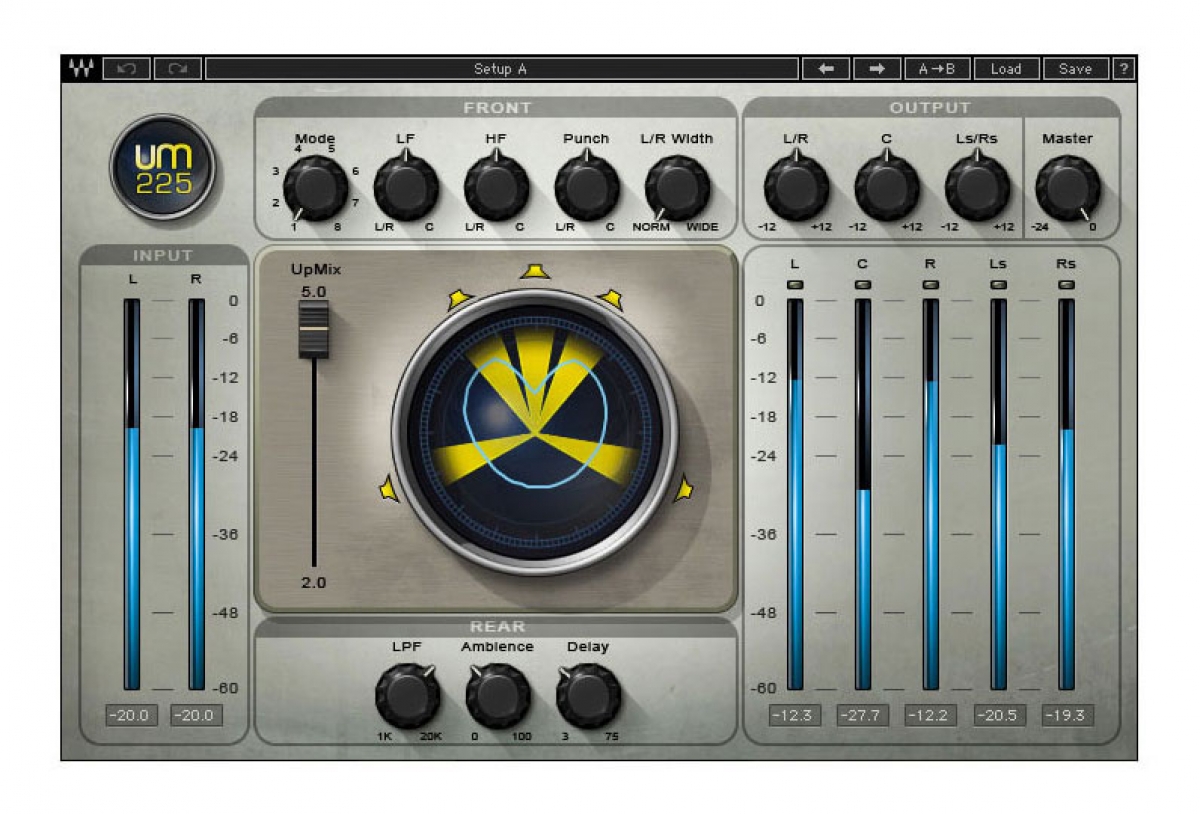Click the Ls output clip indicator
1200x814 pixels.
point(999,285)
